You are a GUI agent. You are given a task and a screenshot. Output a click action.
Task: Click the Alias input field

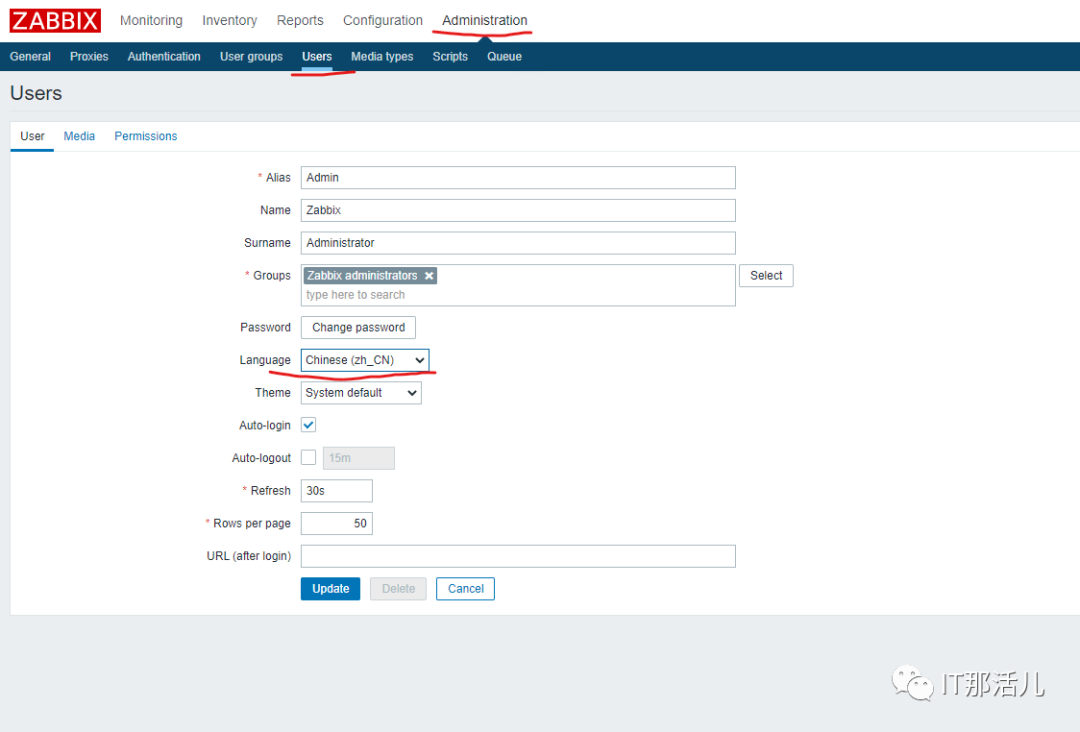[x=518, y=178]
